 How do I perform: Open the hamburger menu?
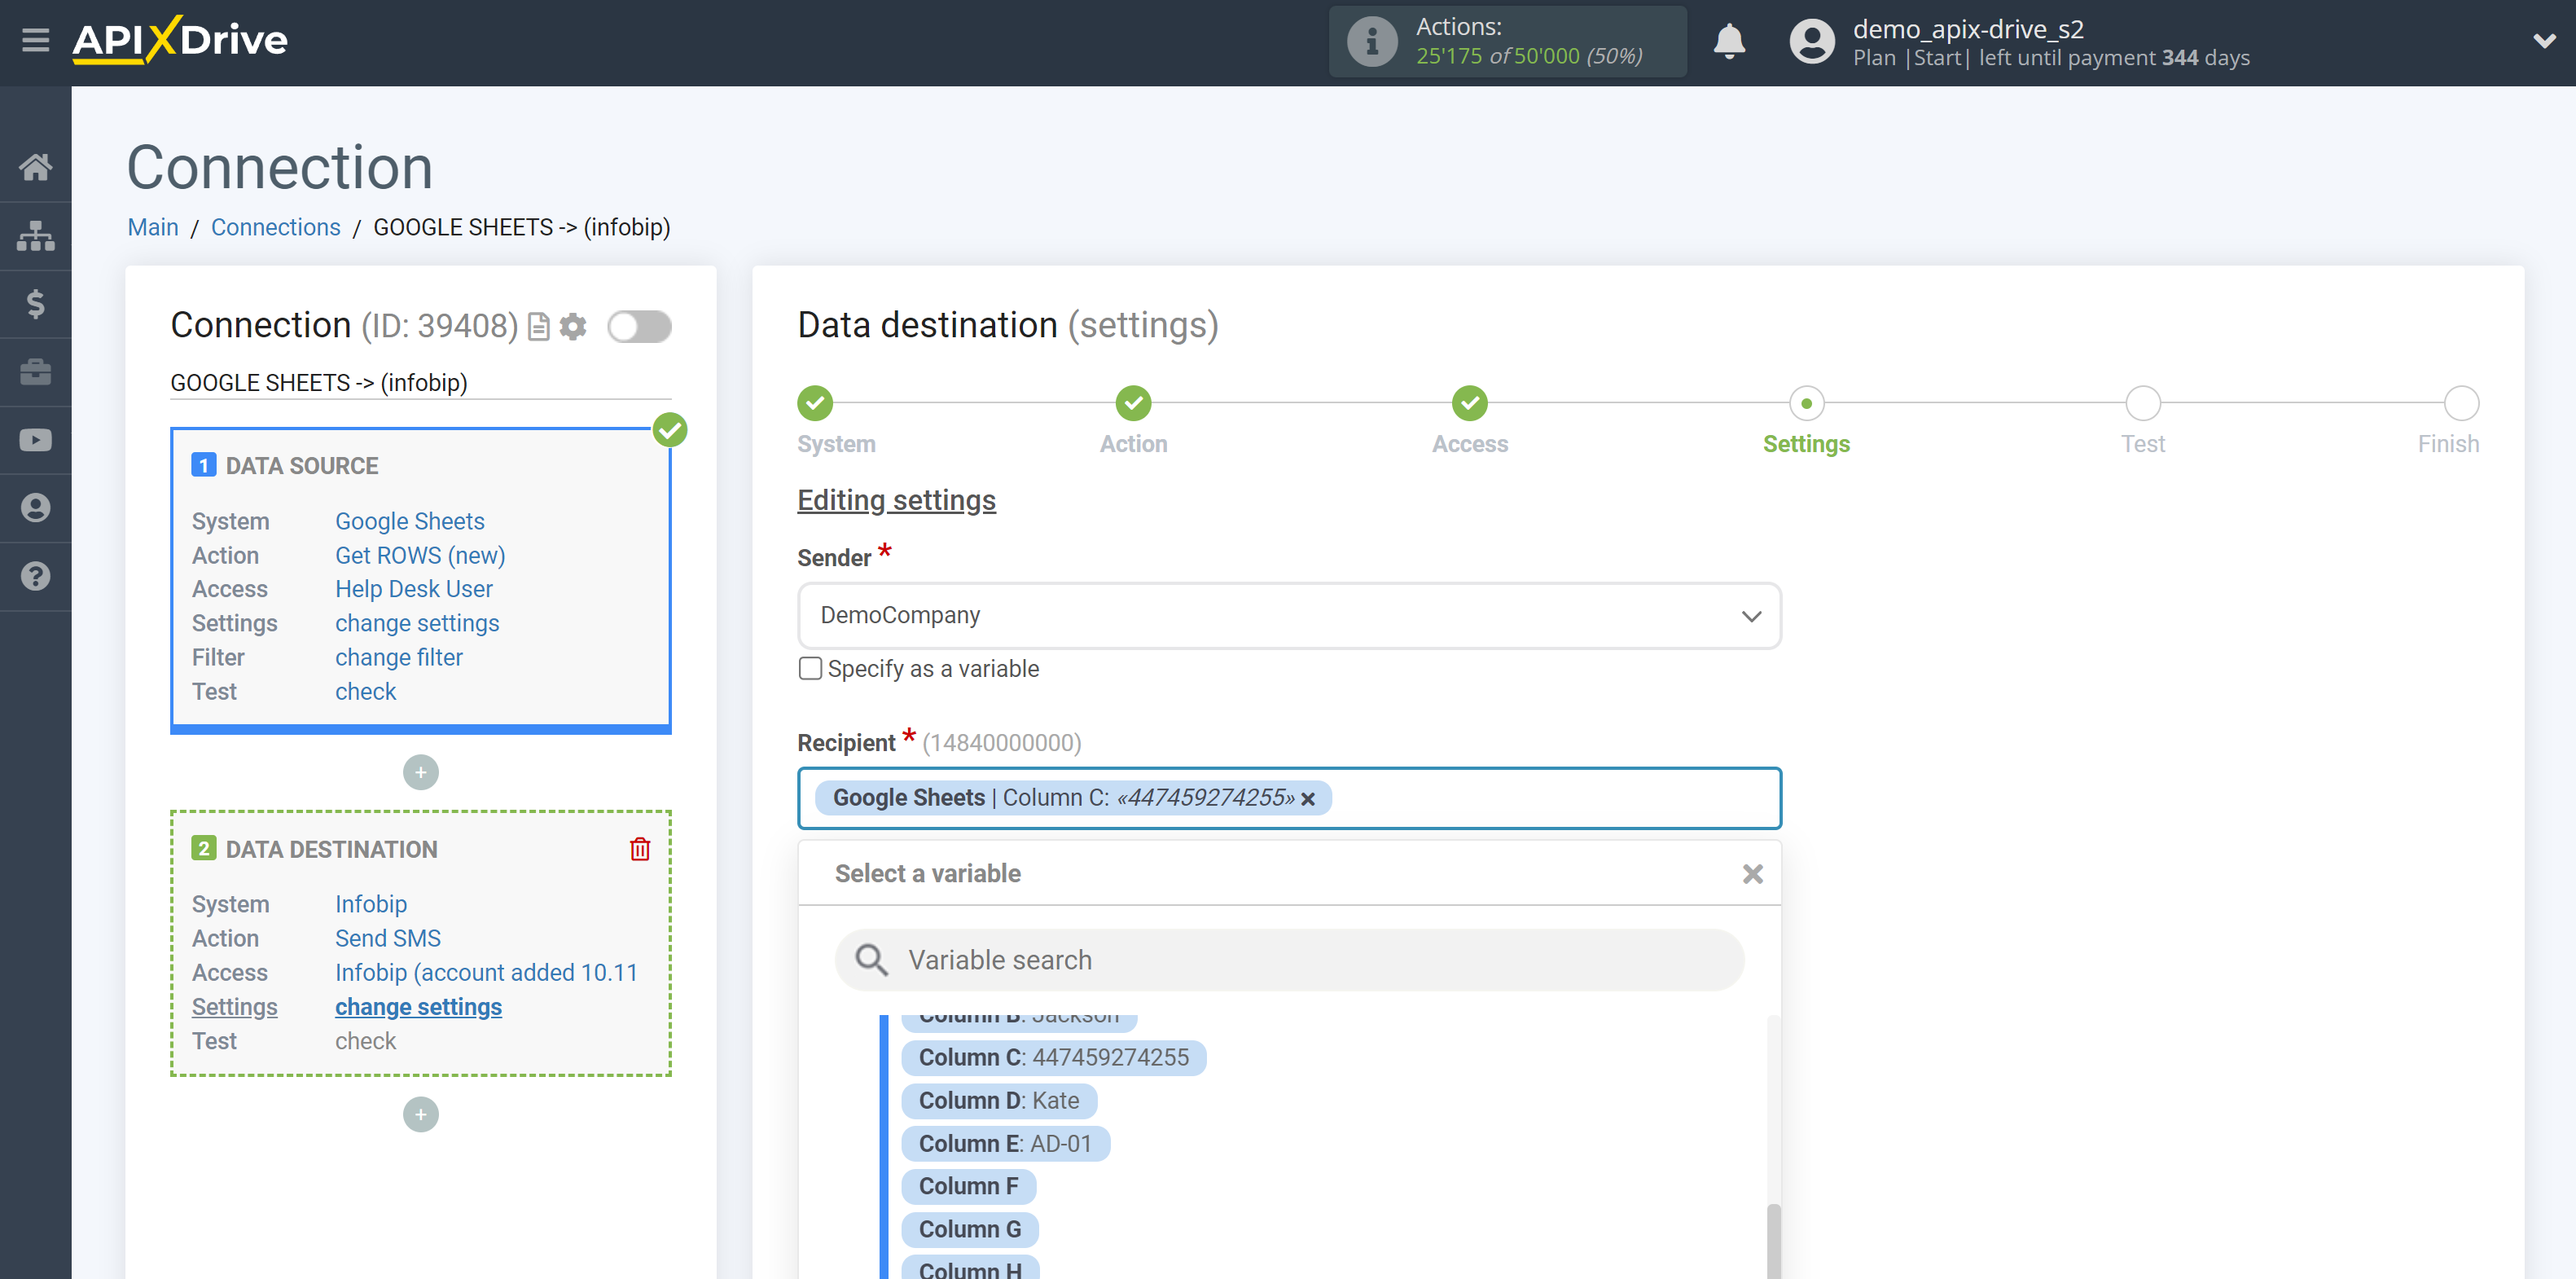35,40
